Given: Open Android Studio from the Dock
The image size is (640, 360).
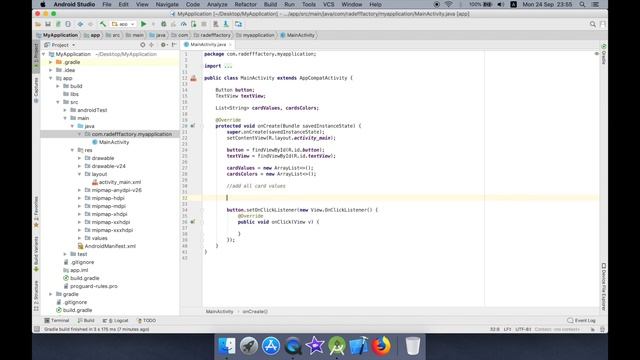Looking at the screenshot, I should (337, 346).
